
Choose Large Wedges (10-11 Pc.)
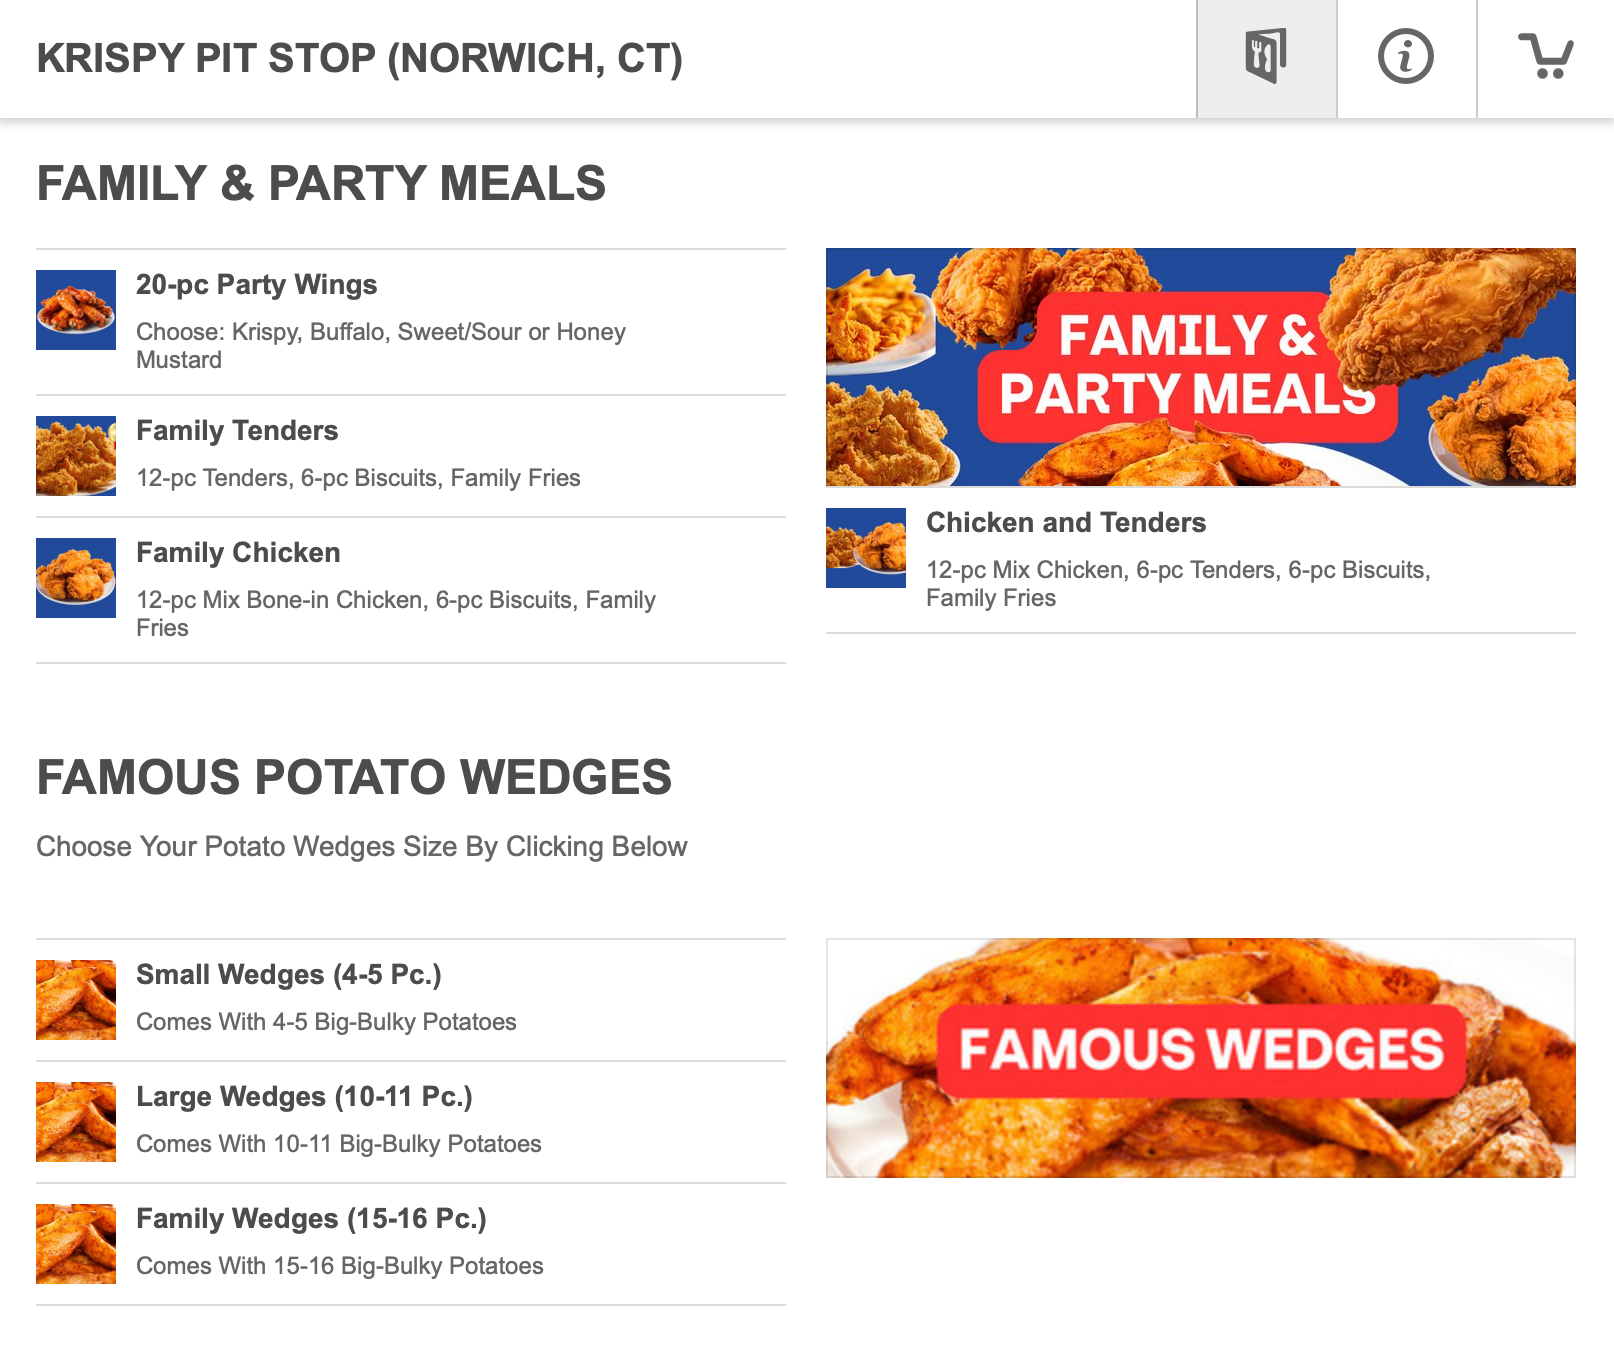pyautogui.click(x=304, y=1097)
